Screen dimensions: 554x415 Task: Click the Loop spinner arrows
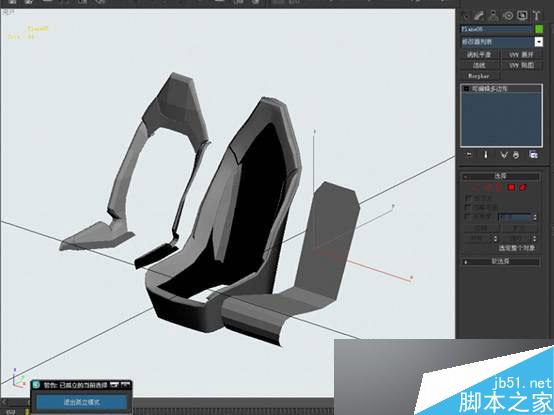point(535,238)
